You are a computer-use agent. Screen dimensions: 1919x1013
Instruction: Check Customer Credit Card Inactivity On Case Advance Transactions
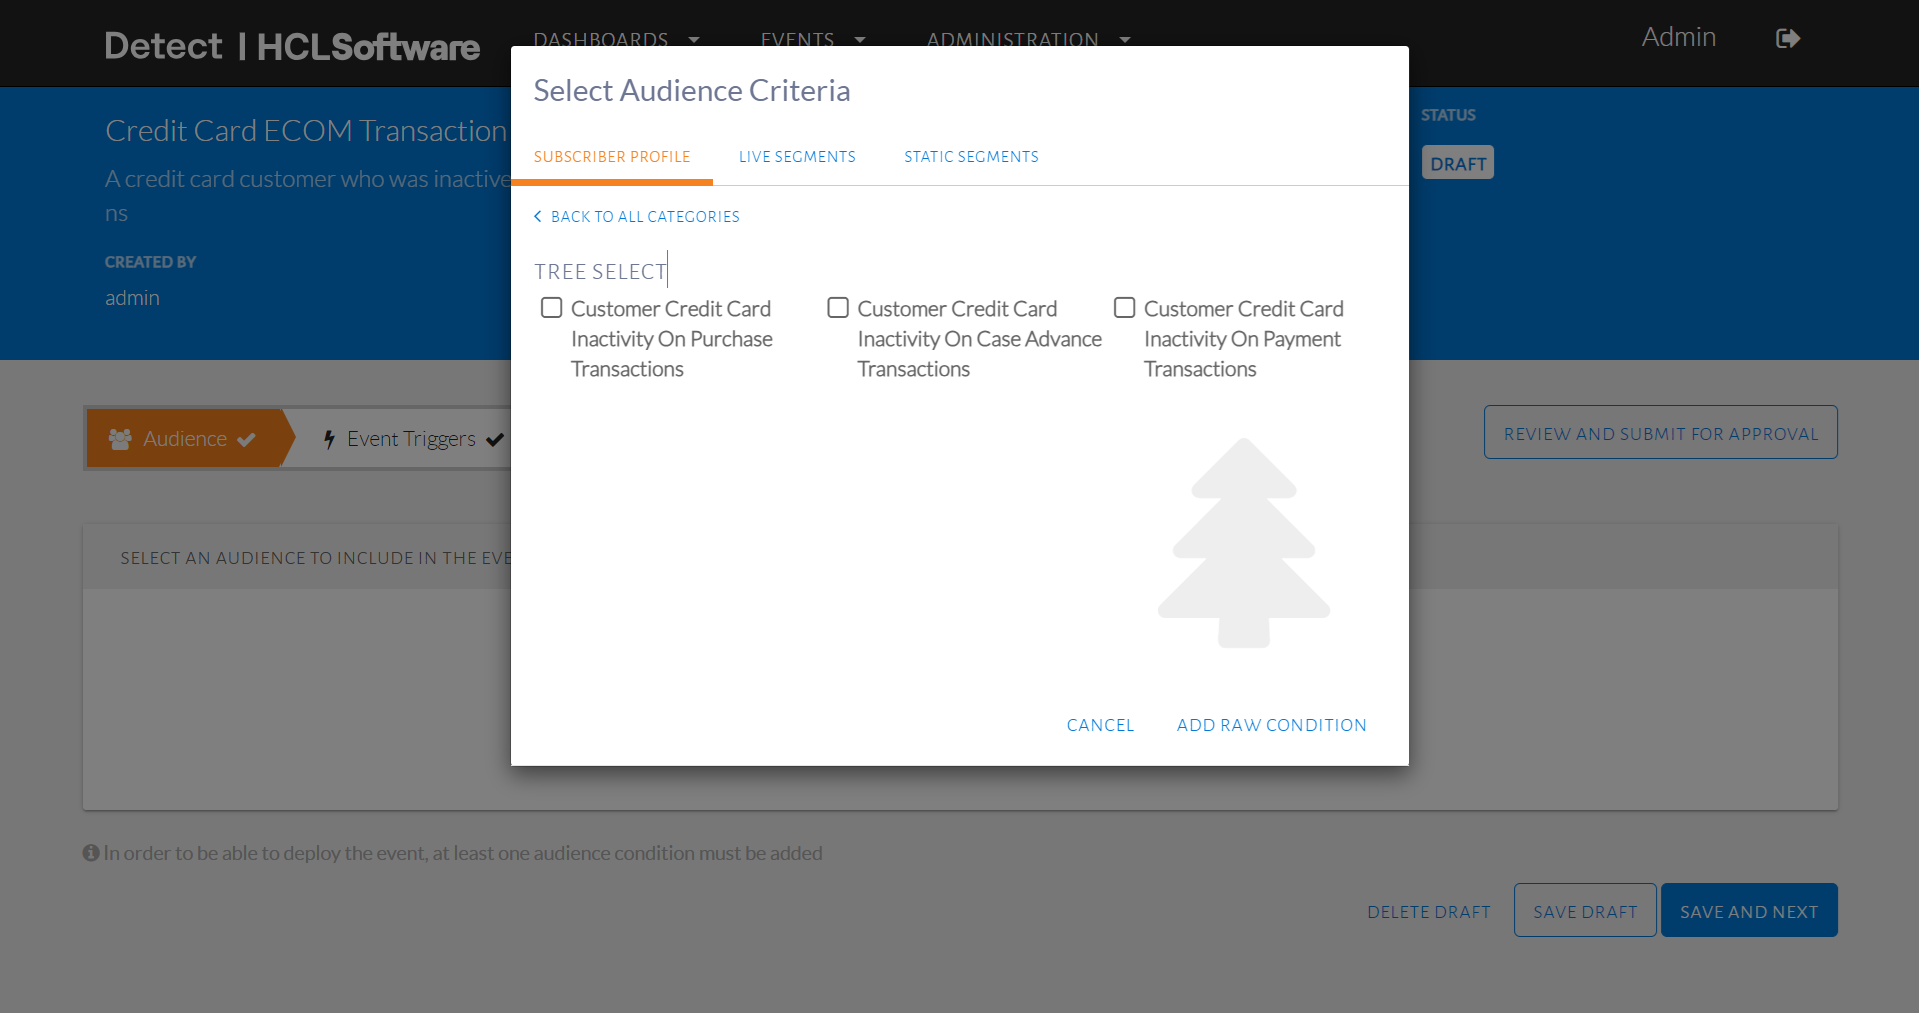click(x=838, y=308)
